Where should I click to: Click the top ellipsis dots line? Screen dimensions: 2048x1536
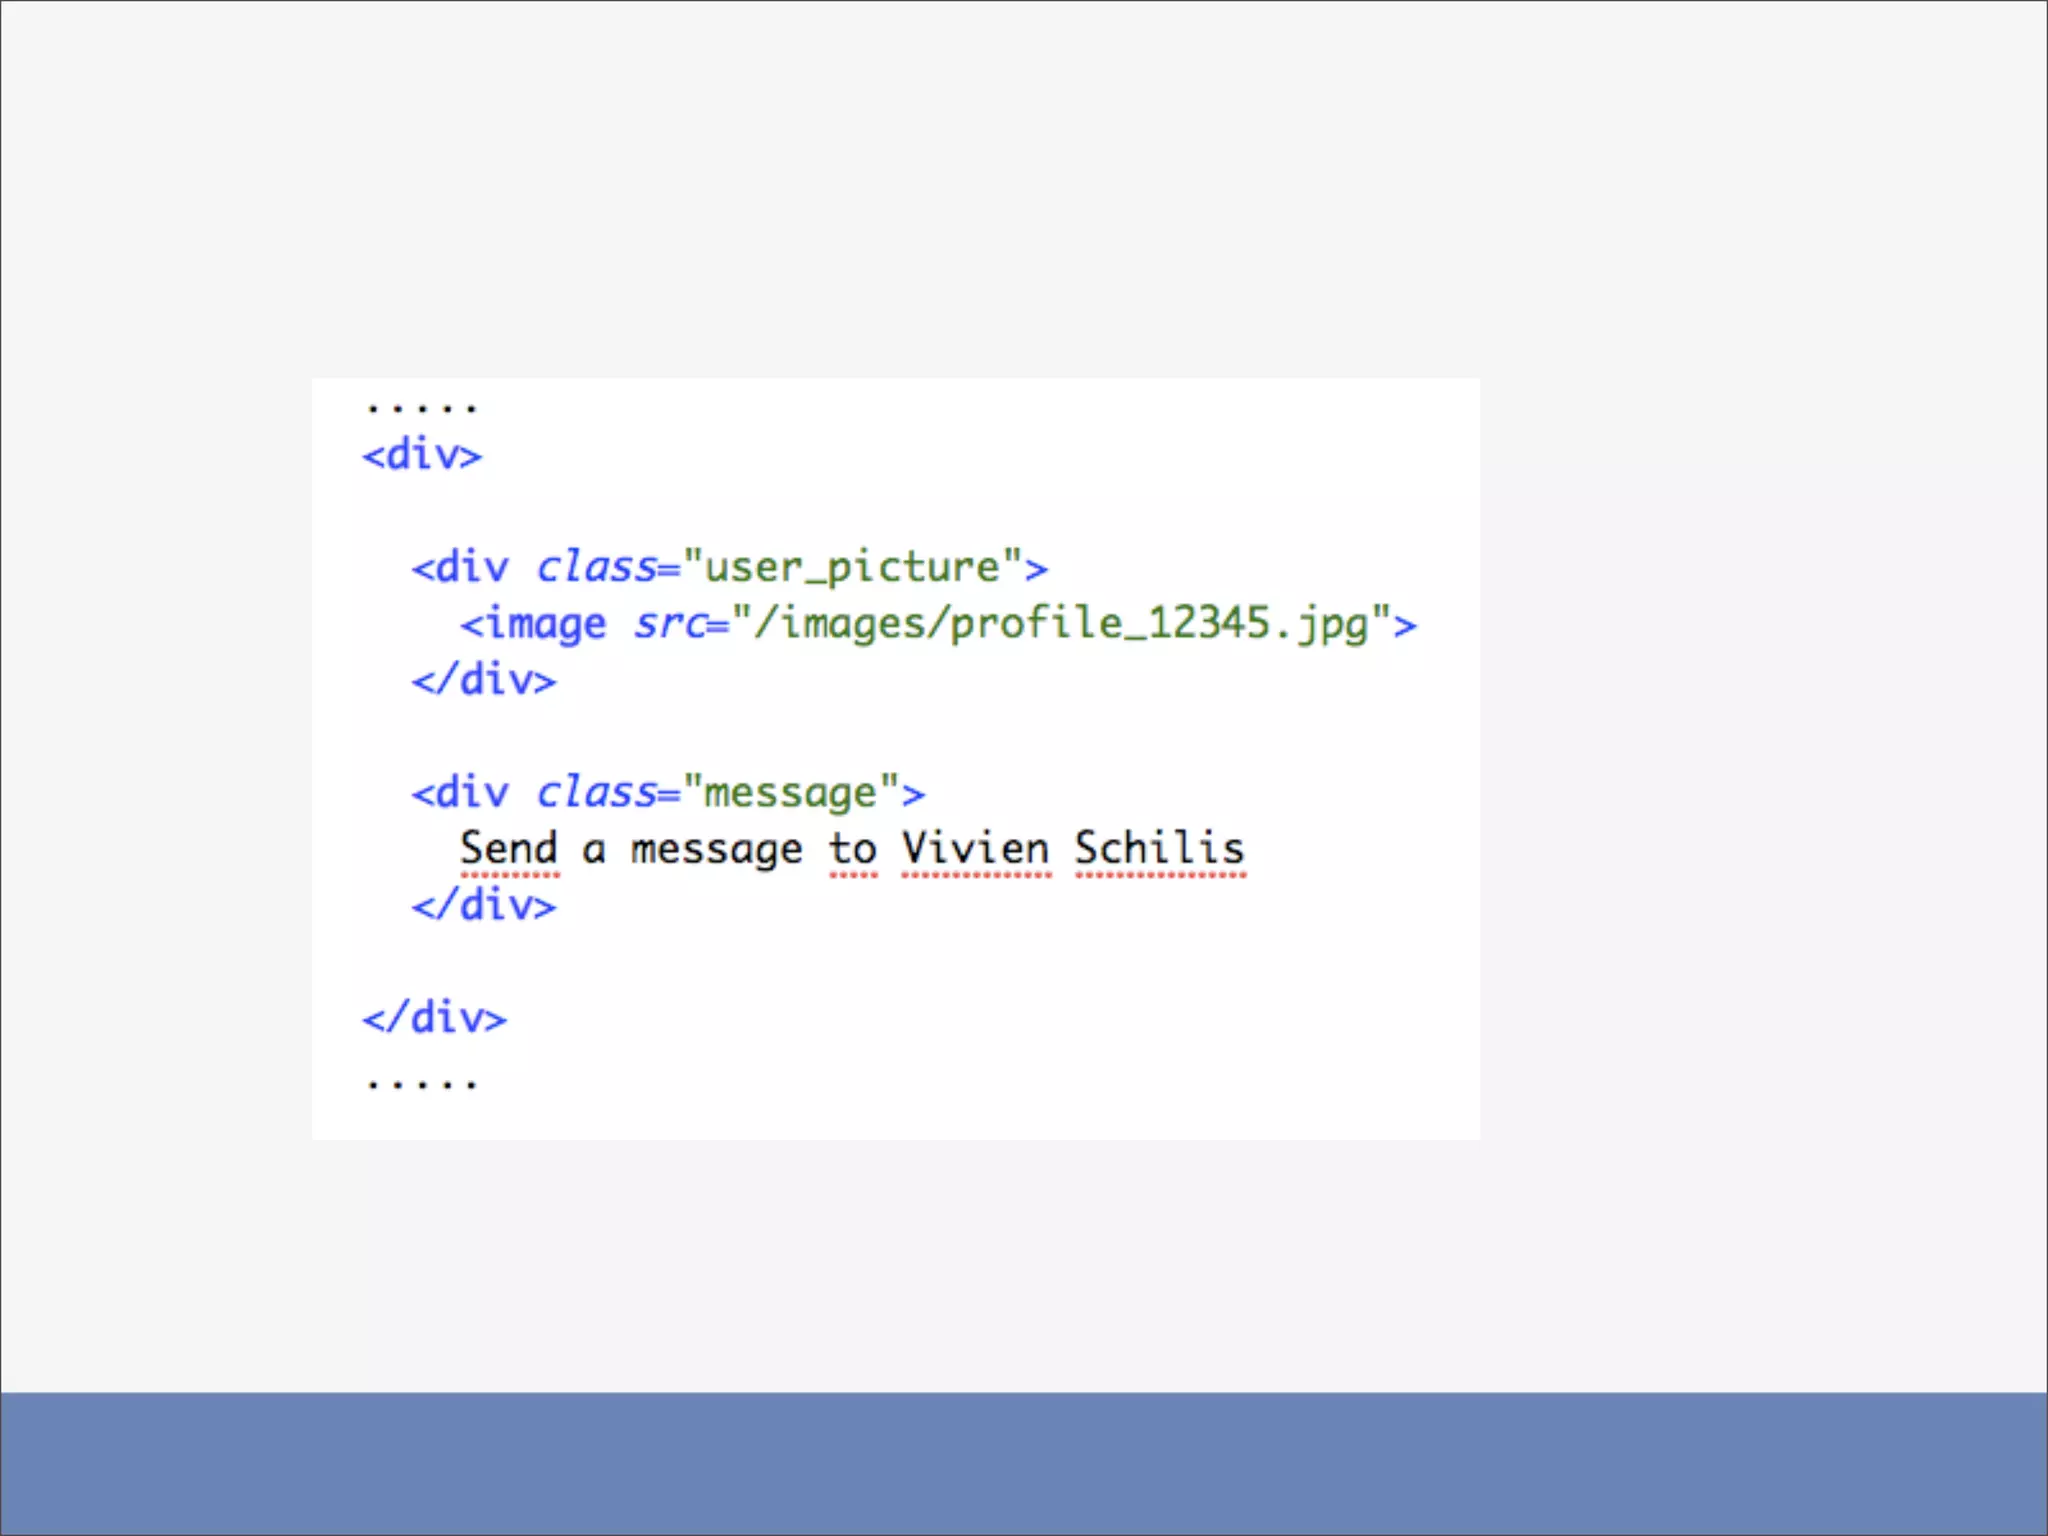click(x=421, y=408)
